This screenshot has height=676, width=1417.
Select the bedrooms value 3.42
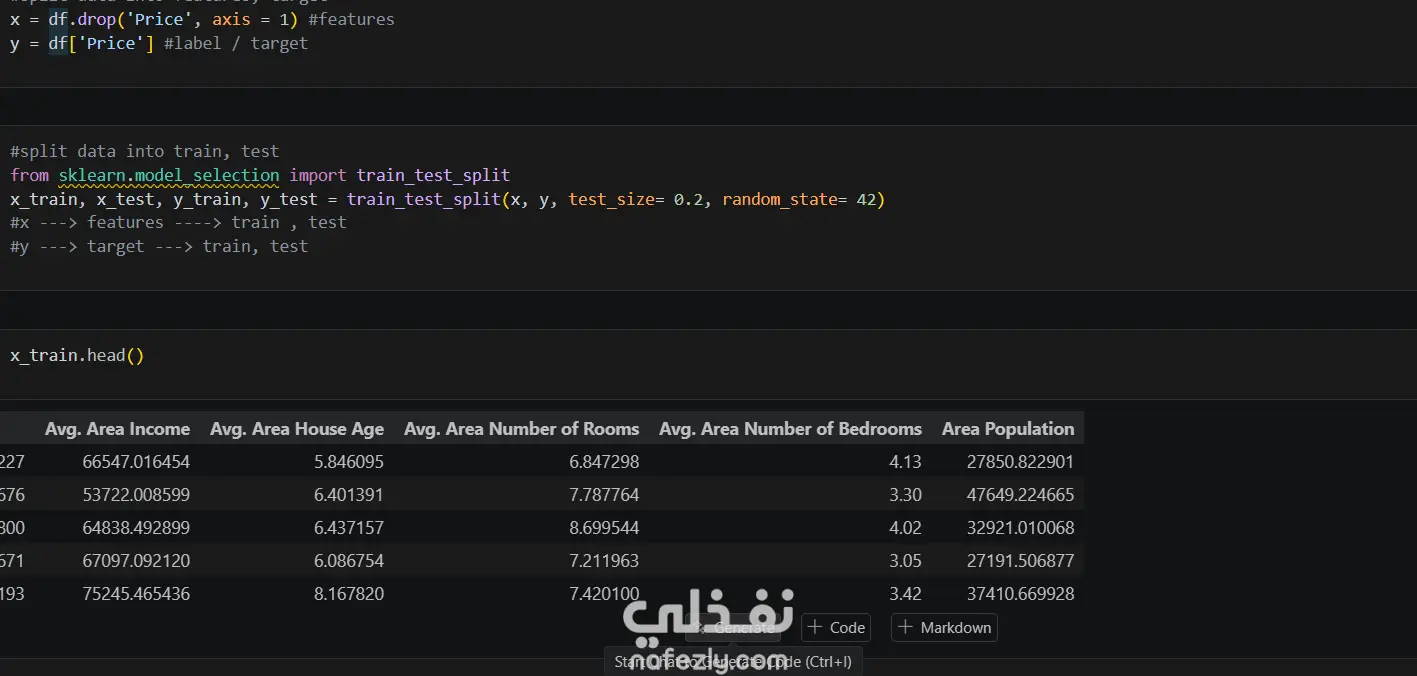(x=905, y=594)
